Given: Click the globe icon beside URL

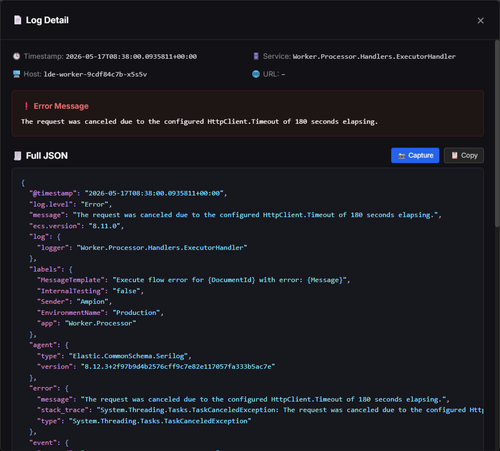Looking at the screenshot, I should 256,74.
